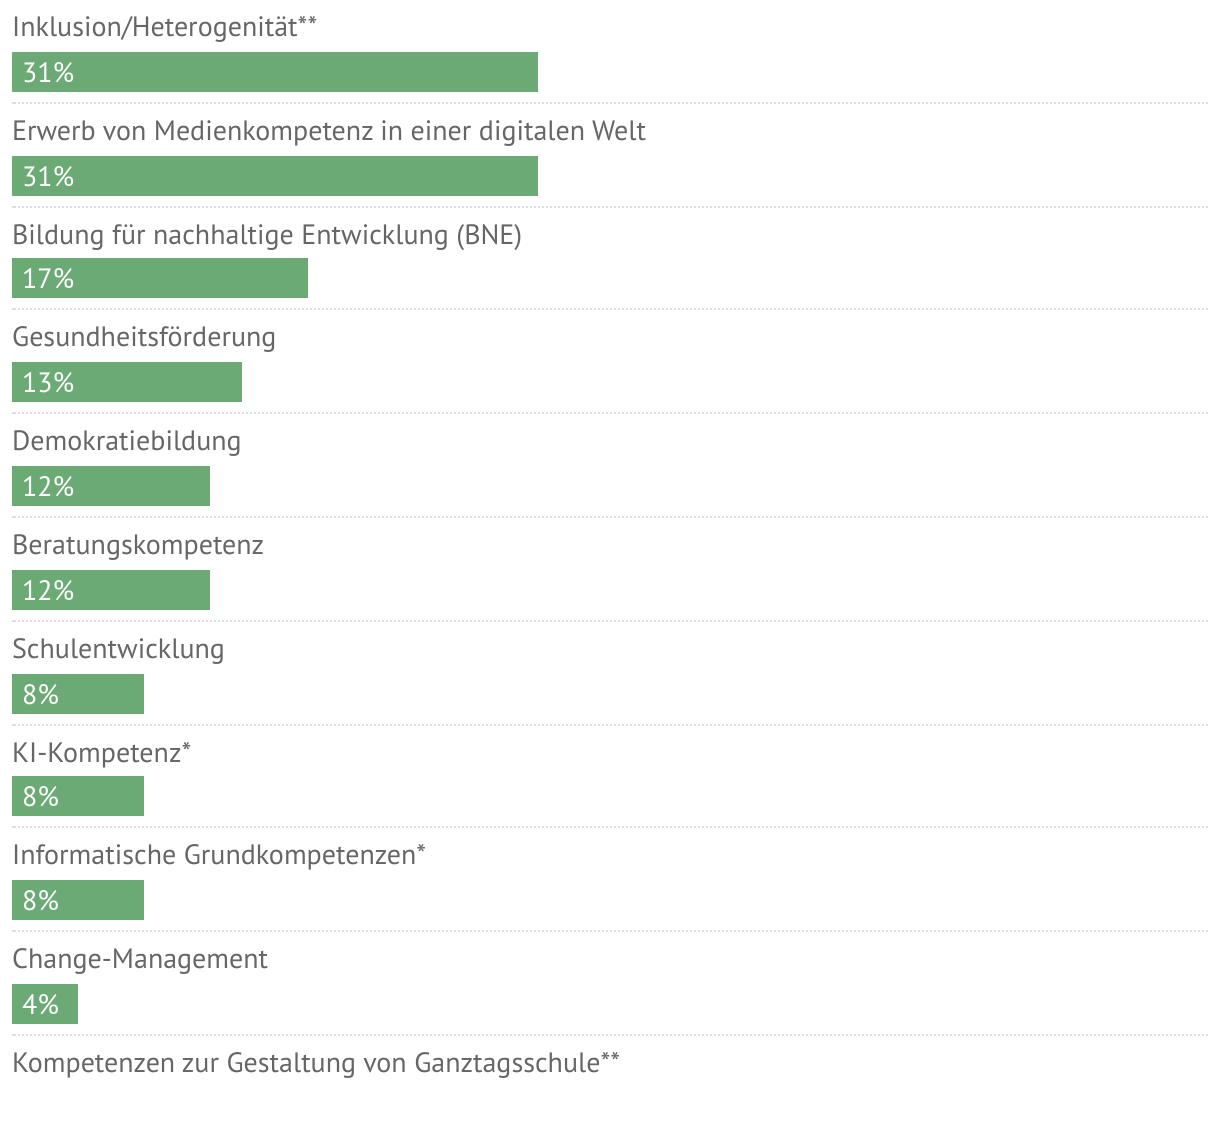Screen dimensions: 1220x1138
Task: Click the KI-Kompetenz label text
Action: pyautogui.click(x=97, y=754)
